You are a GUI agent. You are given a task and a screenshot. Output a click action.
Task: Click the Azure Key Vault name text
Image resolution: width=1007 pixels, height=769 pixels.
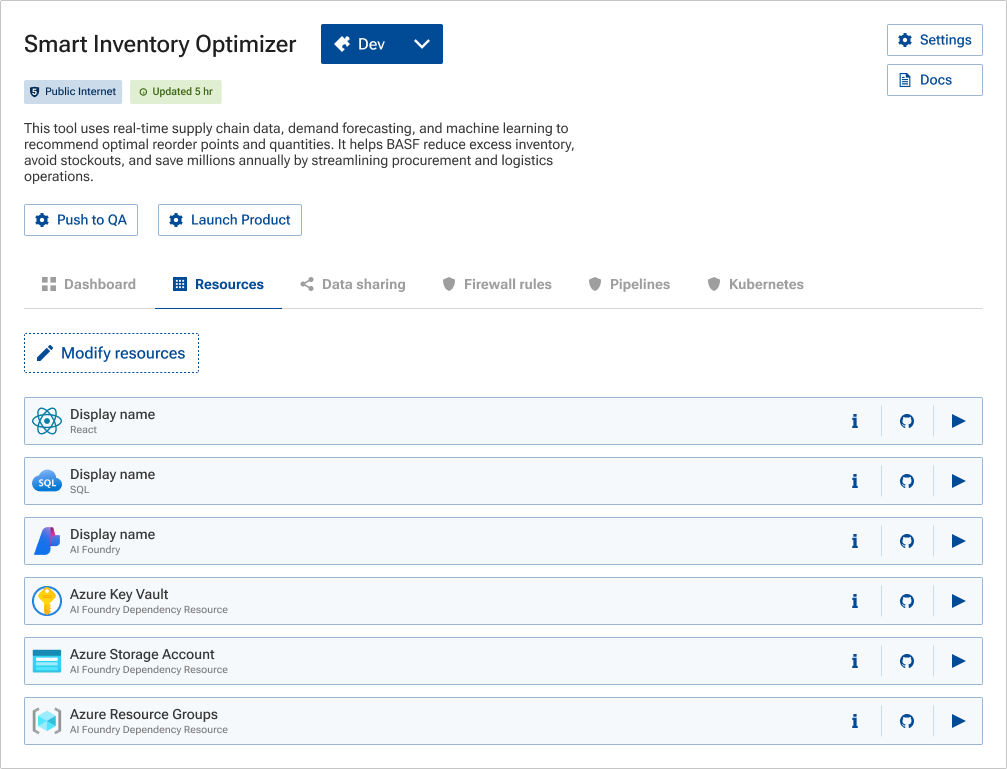119,594
